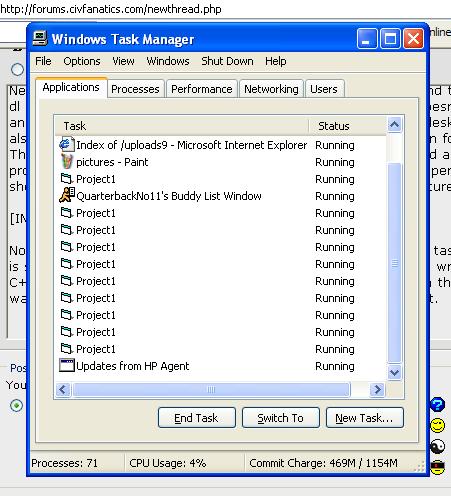The width and height of the screenshot is (451, 496).
Task: Click the blue question mark icon
Action: click(x=437, y=405)
